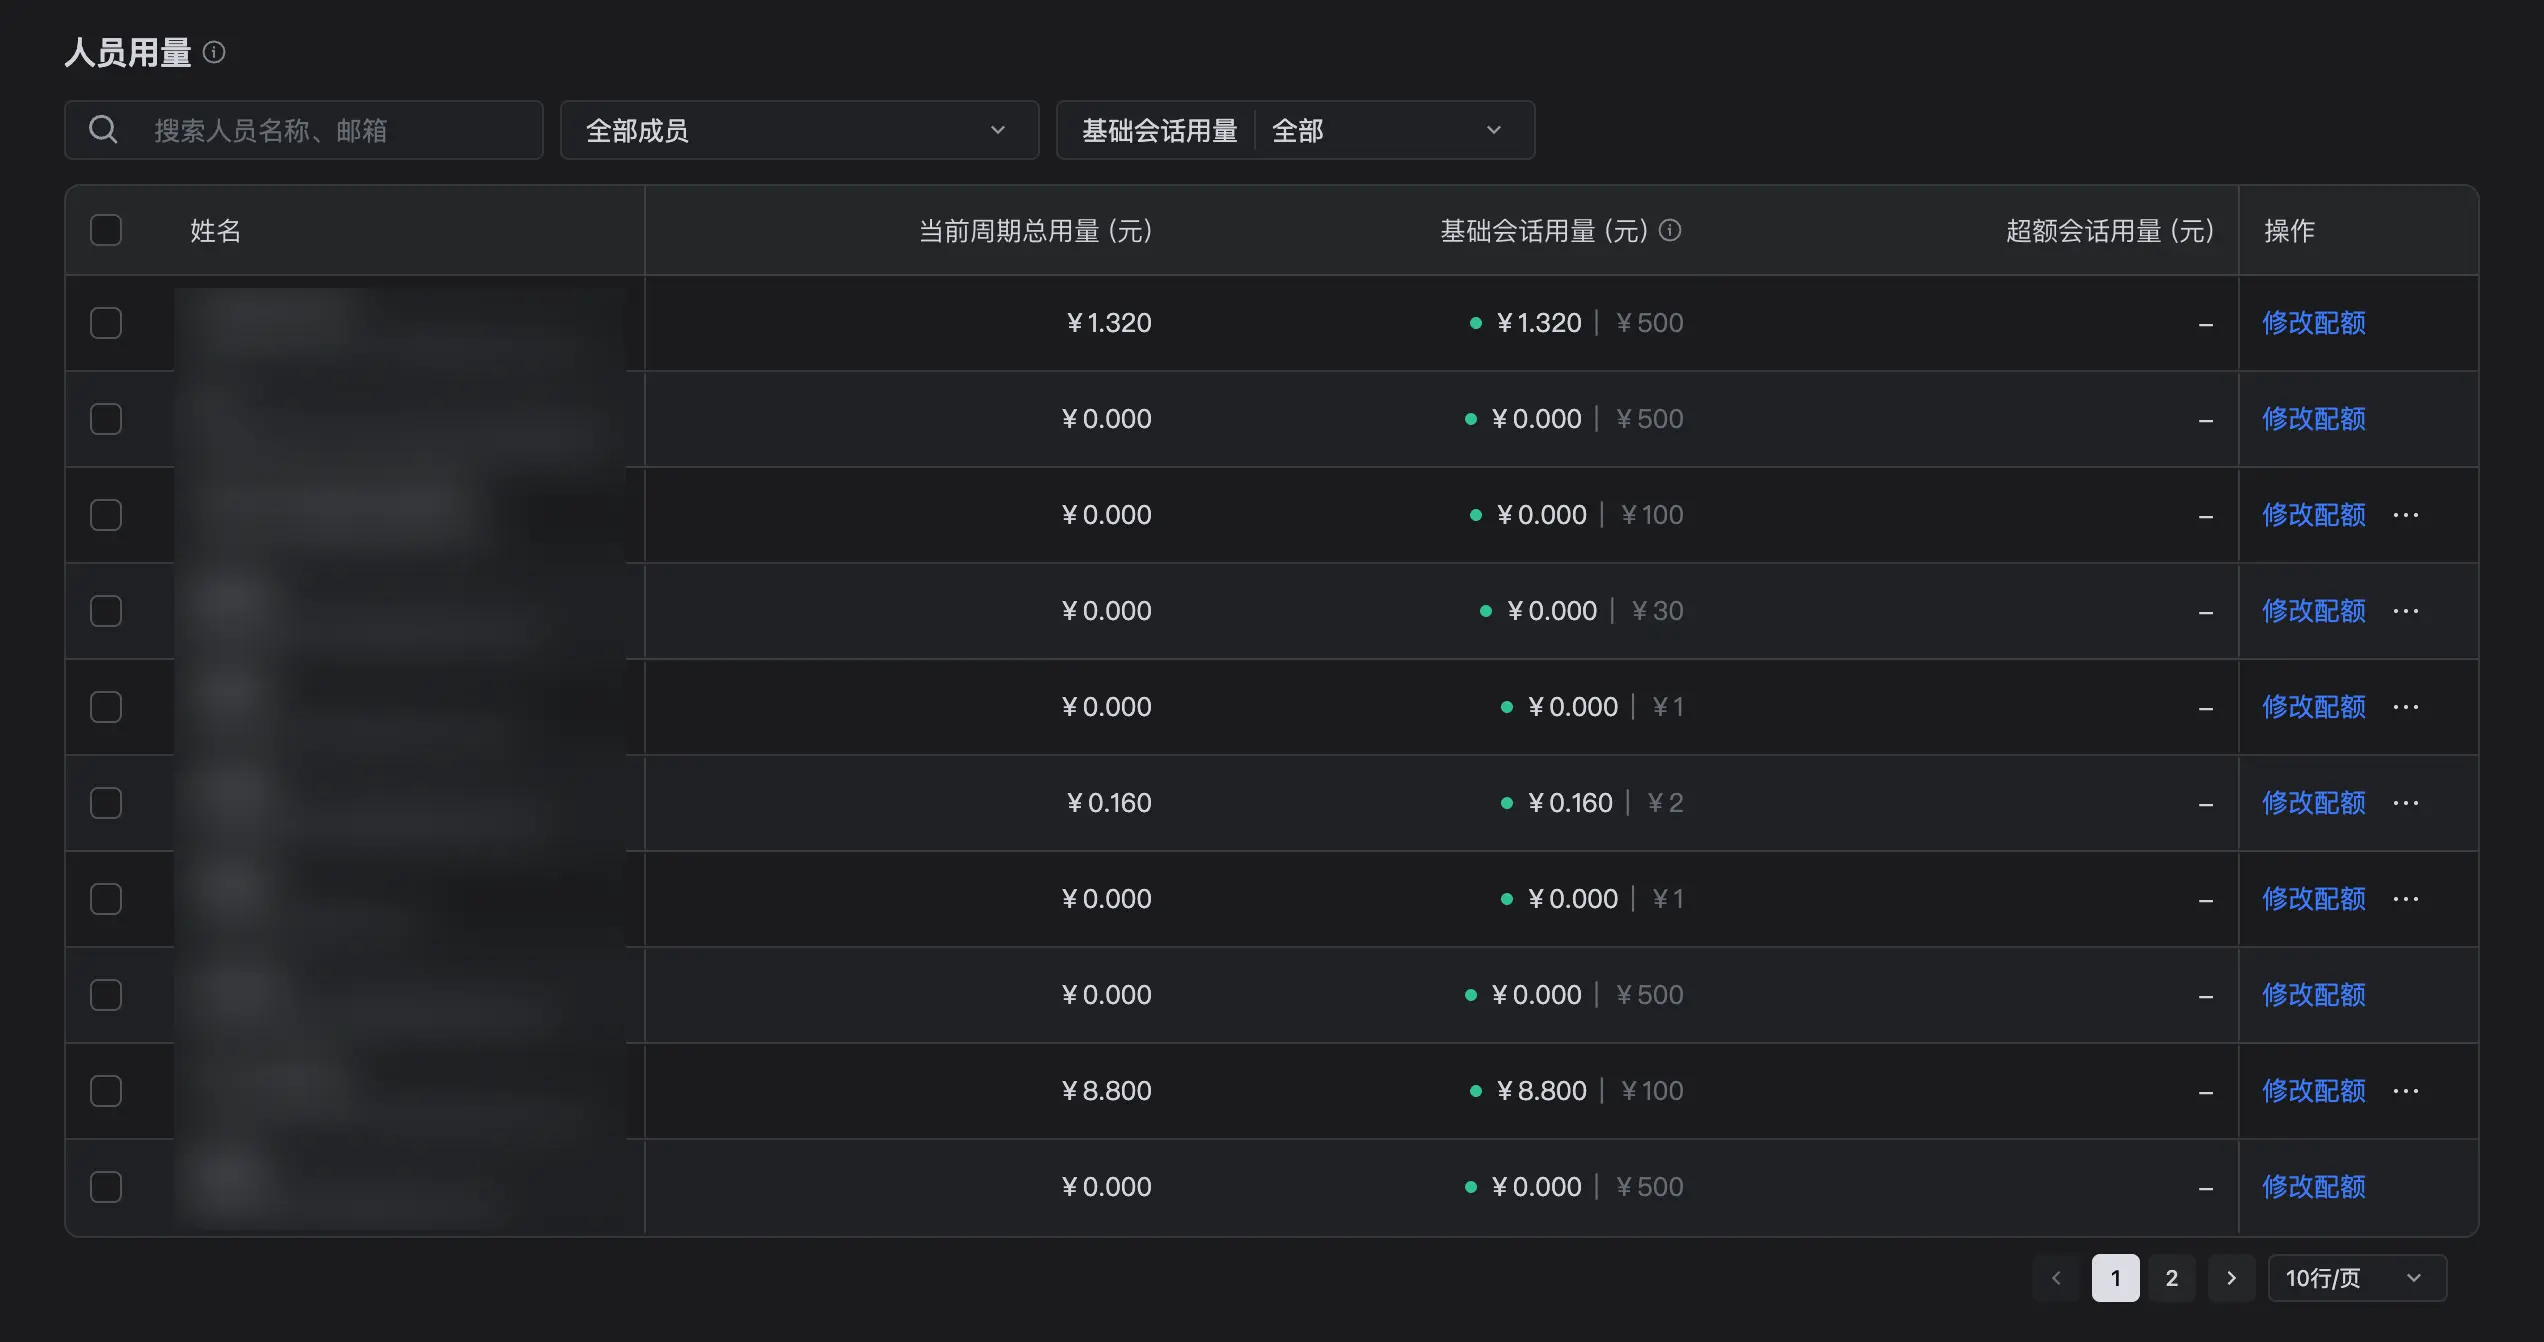Open the 10行/页 rows-per-page dropdown
The width and height of the screenshot is (2544, 1342).
pyautogui.click(x=2357, y=1278)
